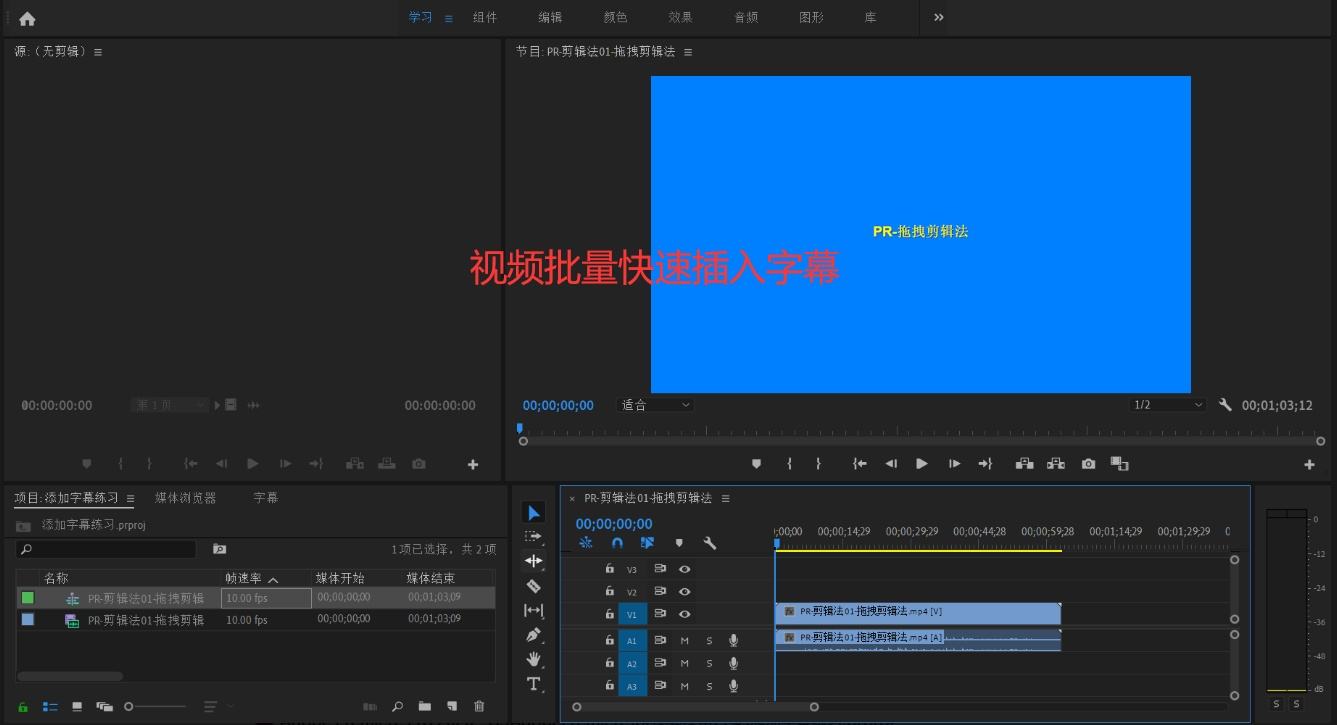The width and height of the screenshot is (1337, 725).
Task: Select the Type tool
Action: tap(534, 684)
